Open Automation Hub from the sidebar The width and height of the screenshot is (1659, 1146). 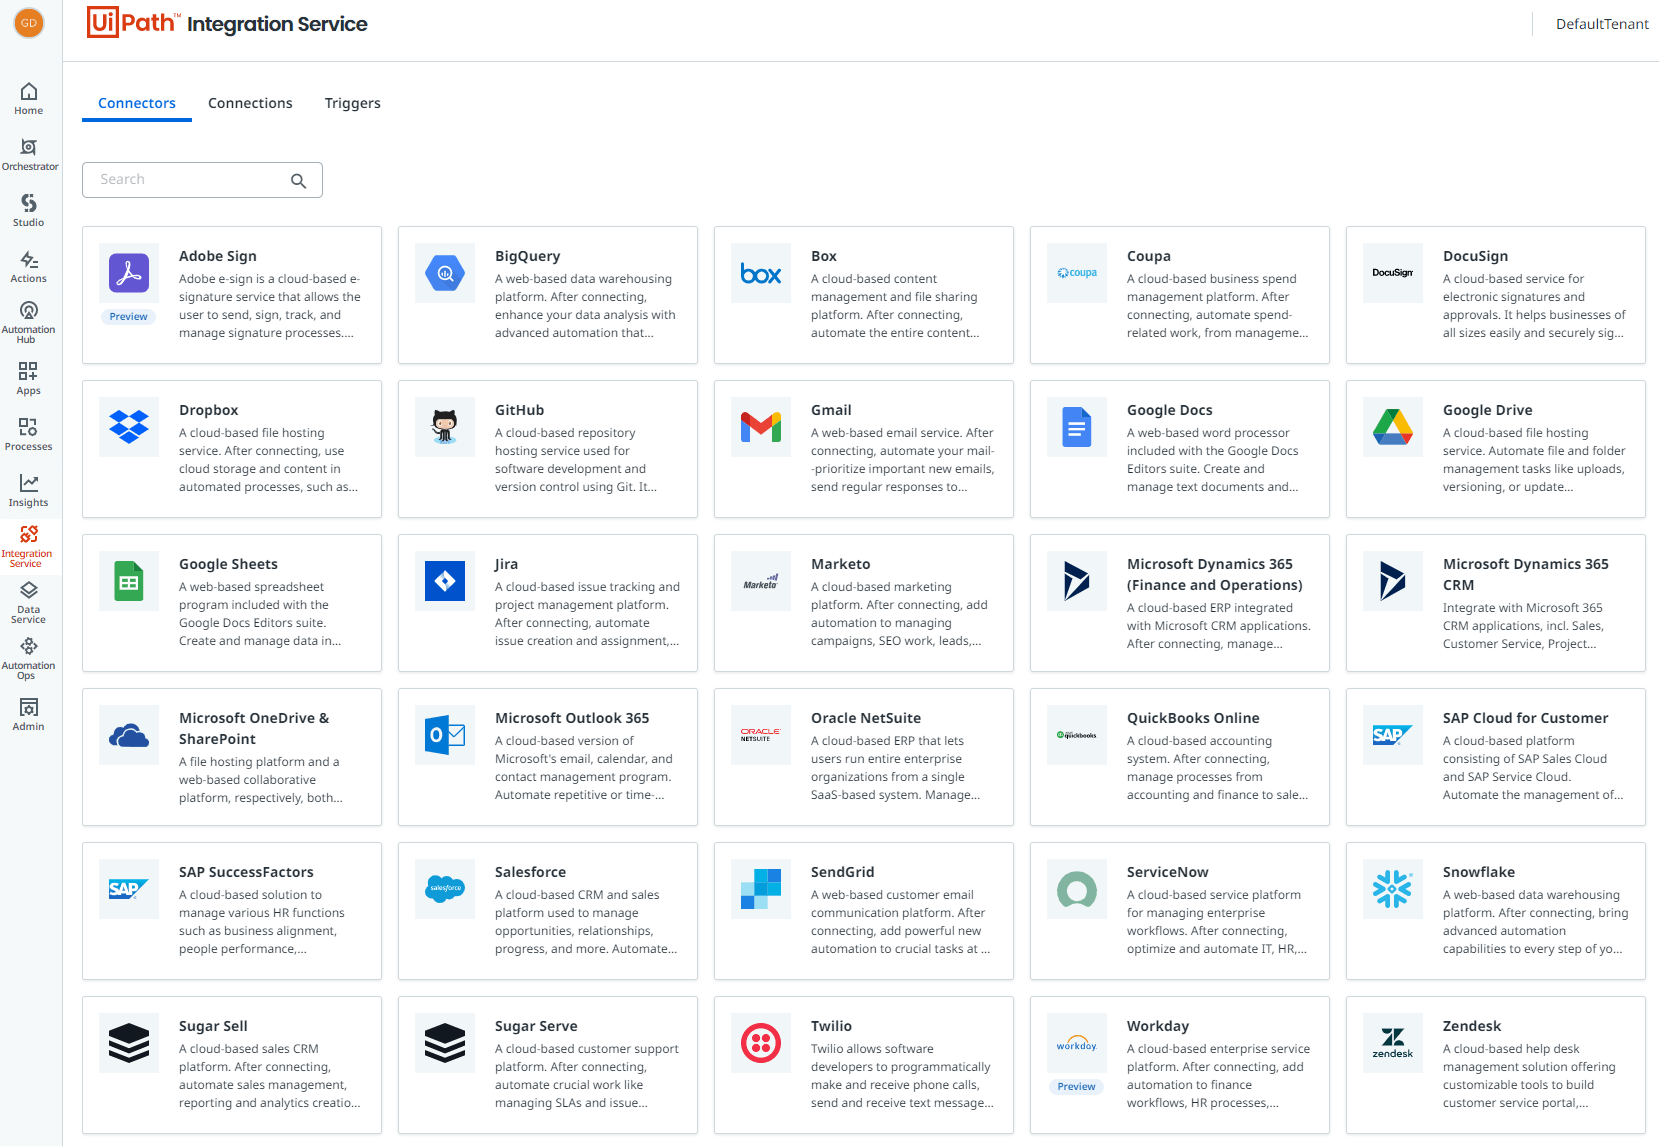(29, 322)
